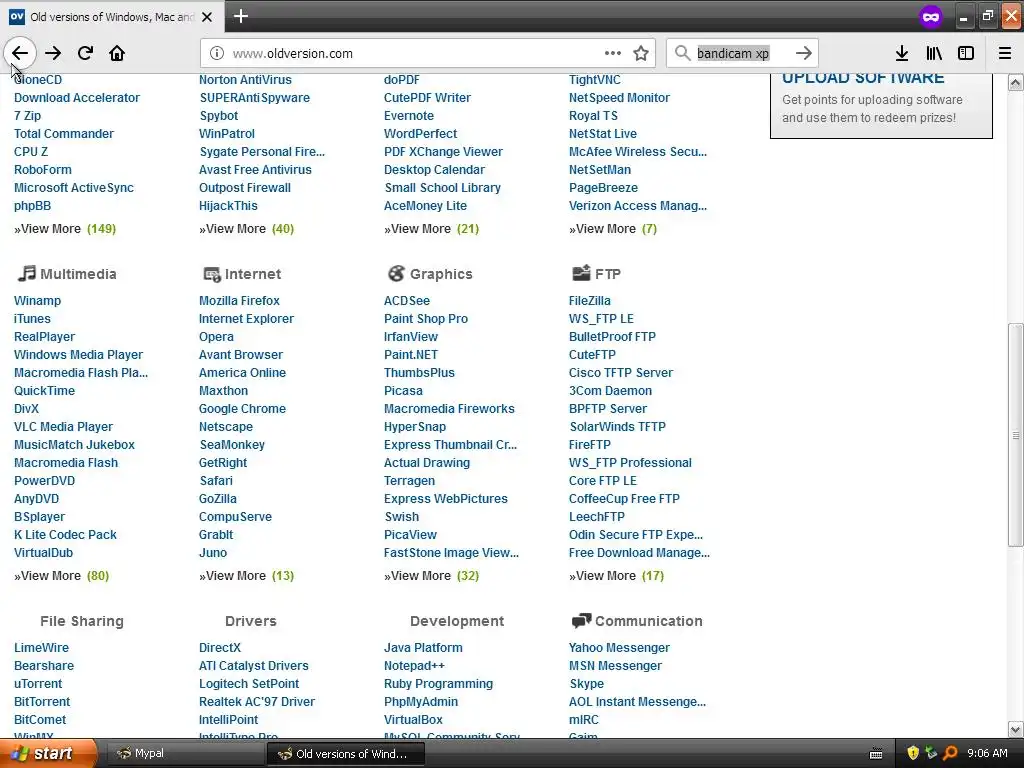Image resolution: width=1024 pixels, height=768 pixels.
Task: Open the Macromedia Fireworks link
Action: point(449,408)
